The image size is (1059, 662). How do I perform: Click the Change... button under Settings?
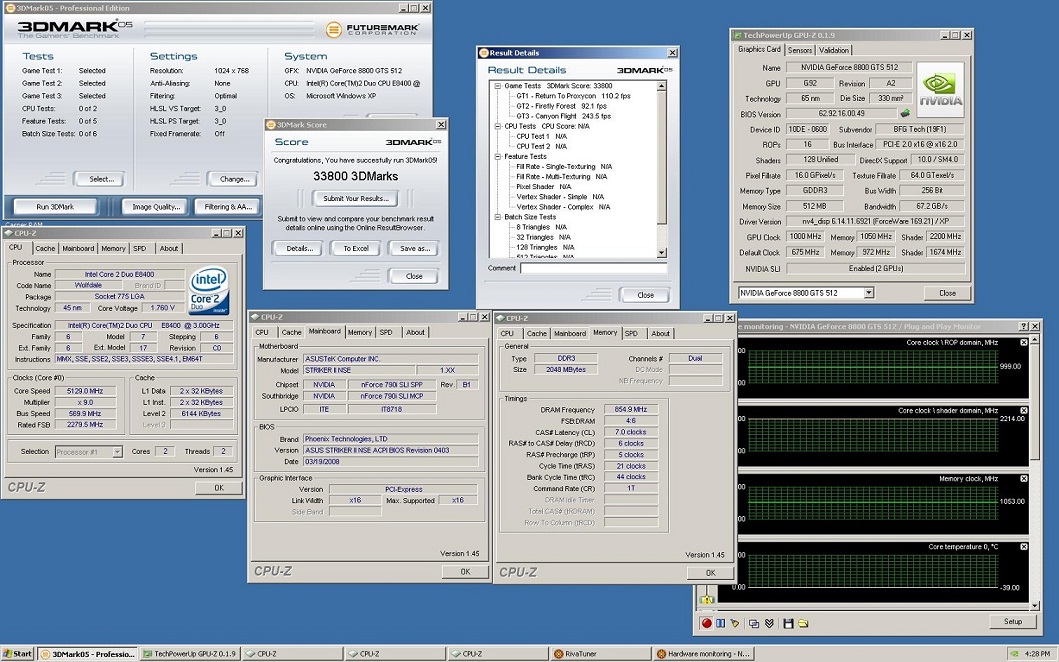[234, 179]
